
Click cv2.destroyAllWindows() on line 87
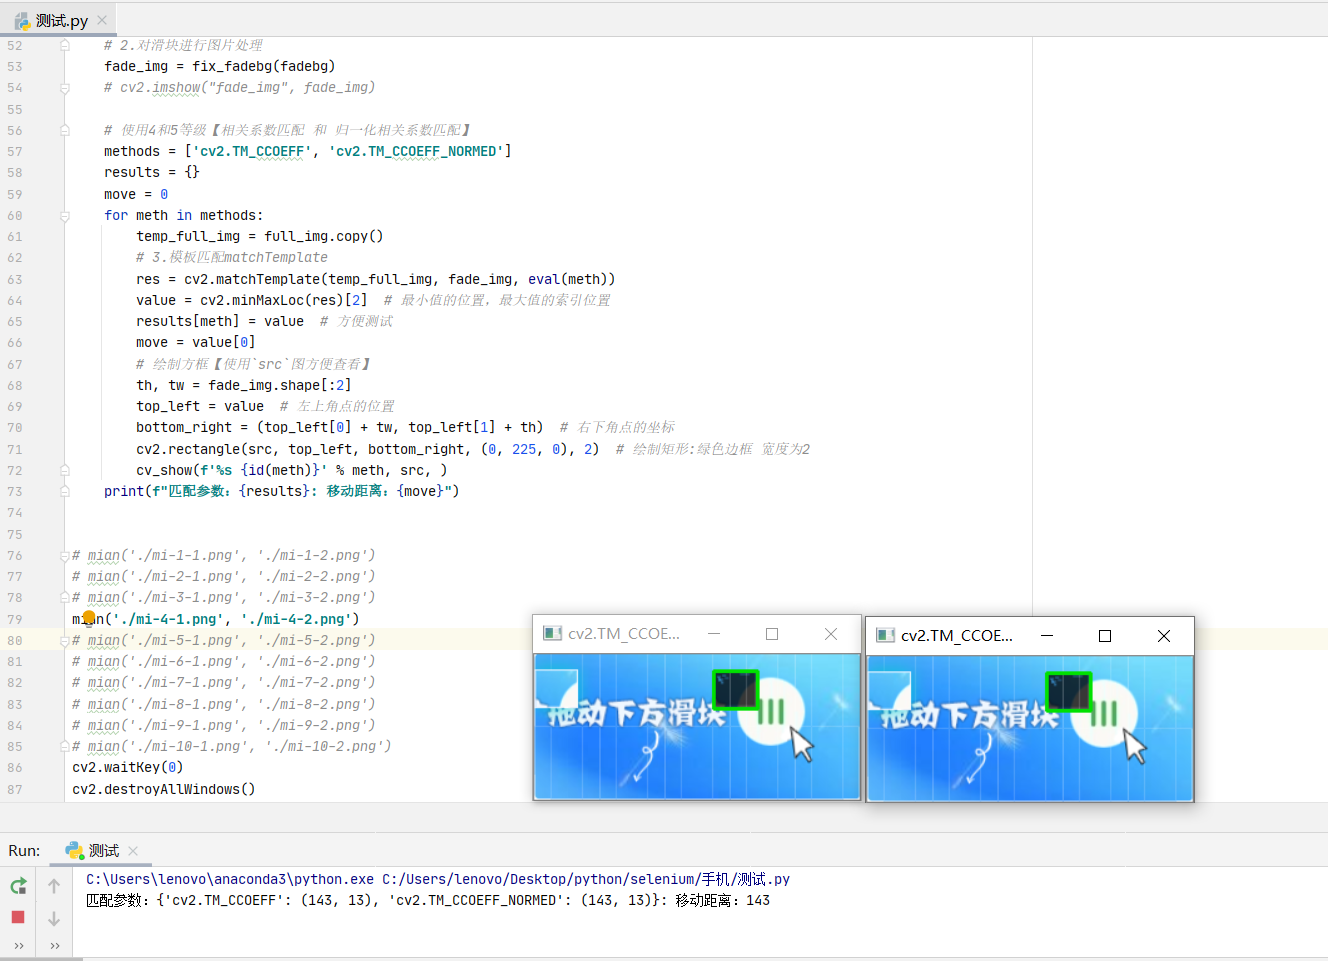[x=164, y=789]
